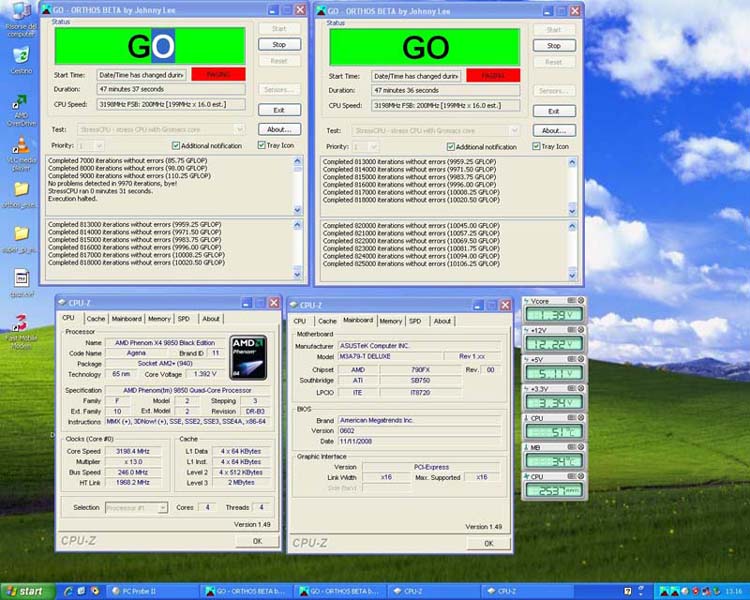Click the scroll-up arrow beside the 7000 iterations log
The height and width of the screenshot is (600, 750).
(298, 161)
